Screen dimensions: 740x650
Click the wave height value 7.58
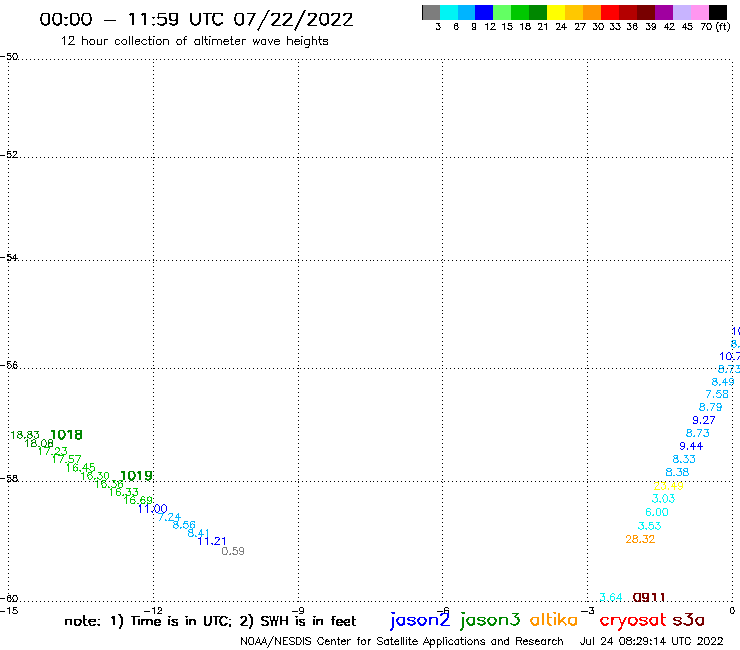(717, 394)
